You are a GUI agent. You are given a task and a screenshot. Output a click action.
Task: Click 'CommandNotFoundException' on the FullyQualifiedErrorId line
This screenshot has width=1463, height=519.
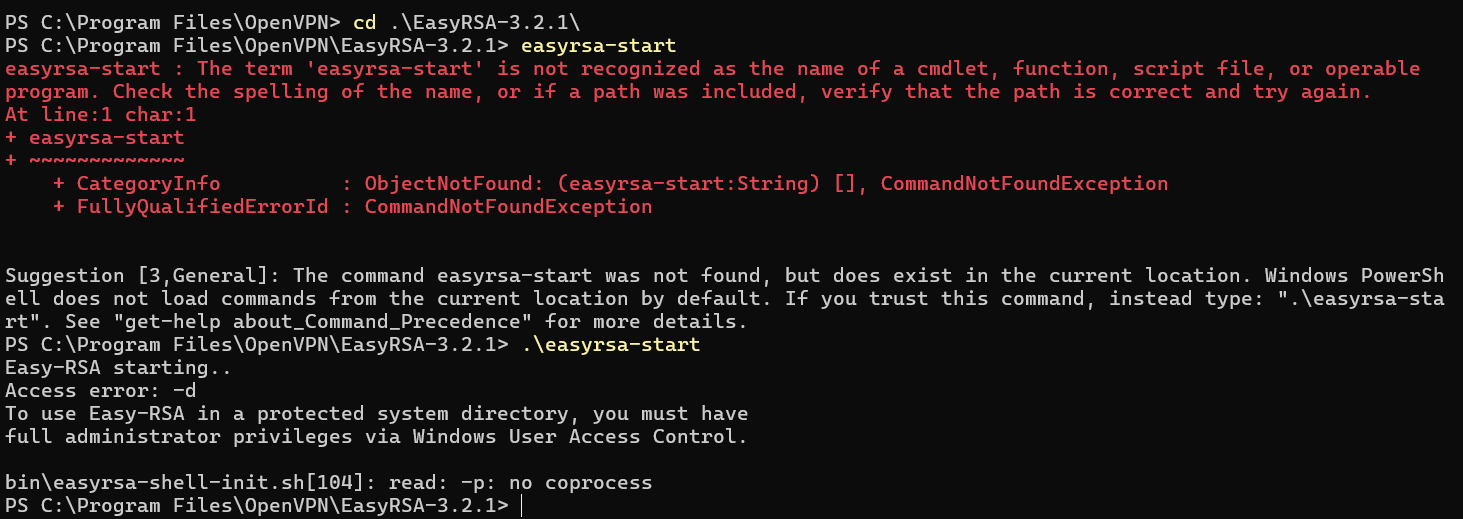(508, 207)
